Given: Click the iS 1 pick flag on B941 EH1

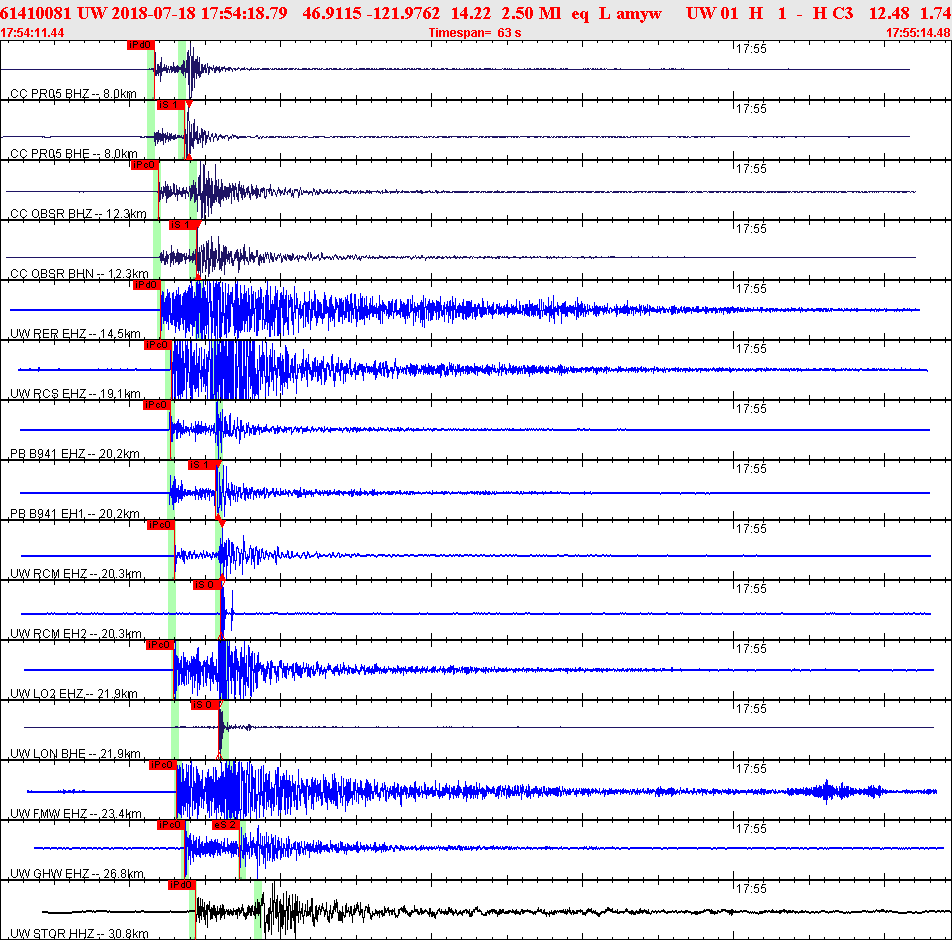Looking at the screenshot, I should point(202,465).
